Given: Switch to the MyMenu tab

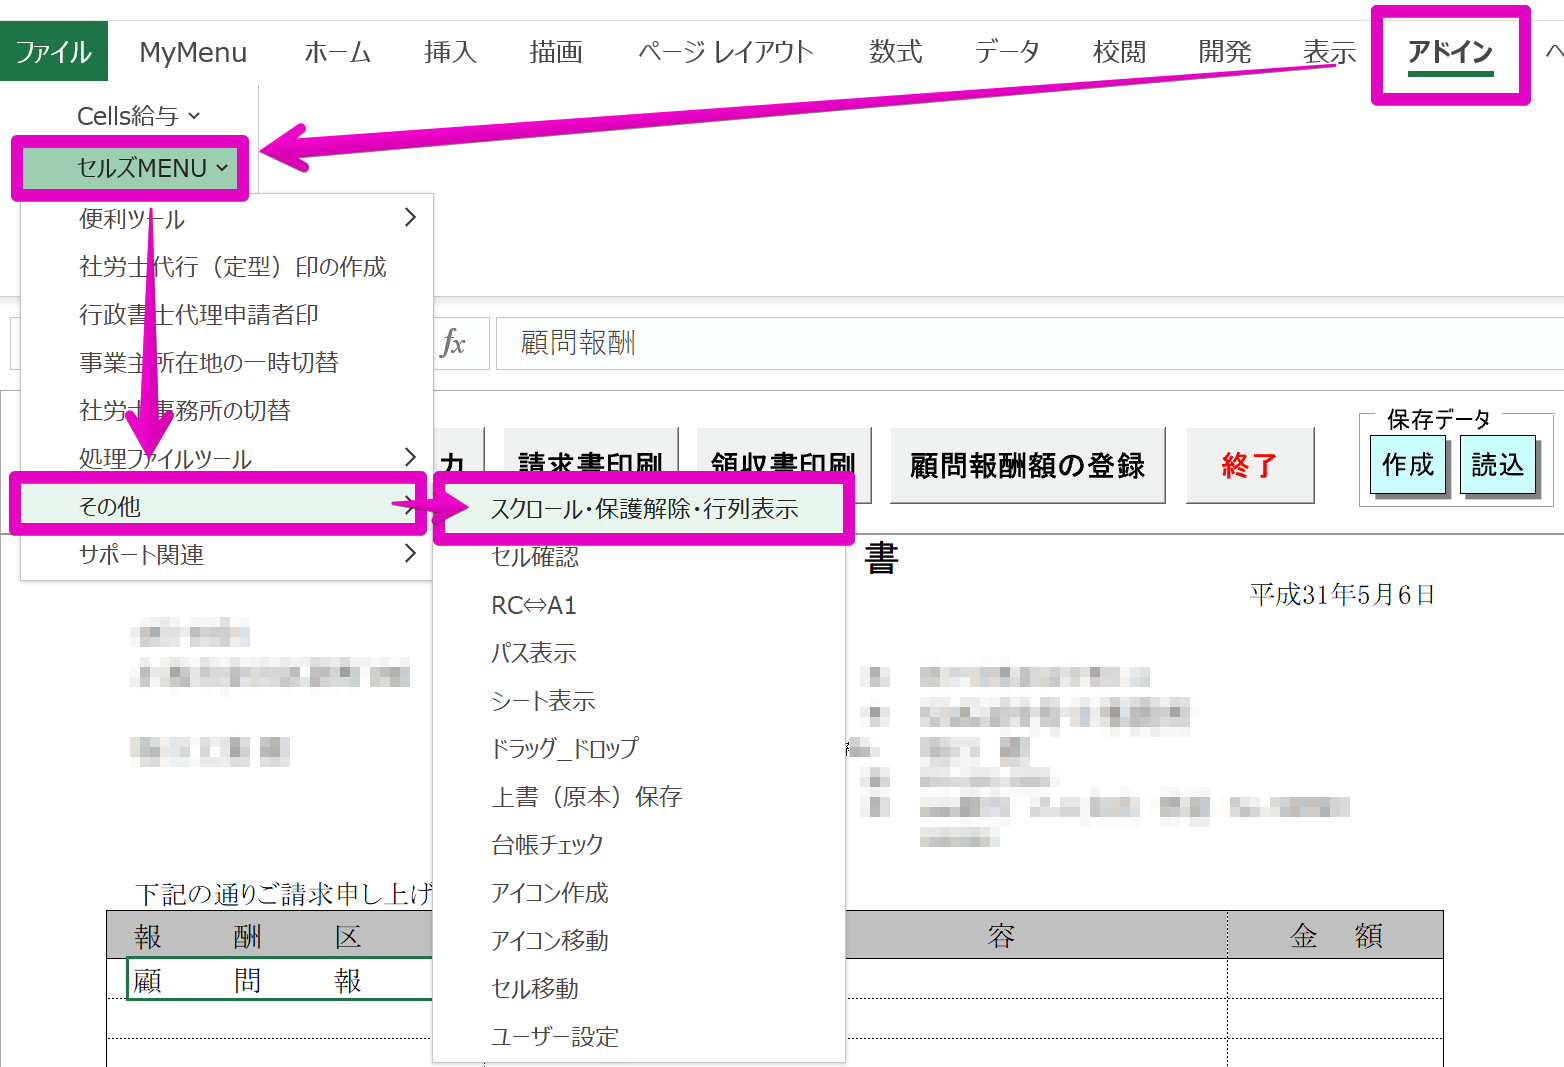Looking at the screenshot, I should [x=193, y=52].
